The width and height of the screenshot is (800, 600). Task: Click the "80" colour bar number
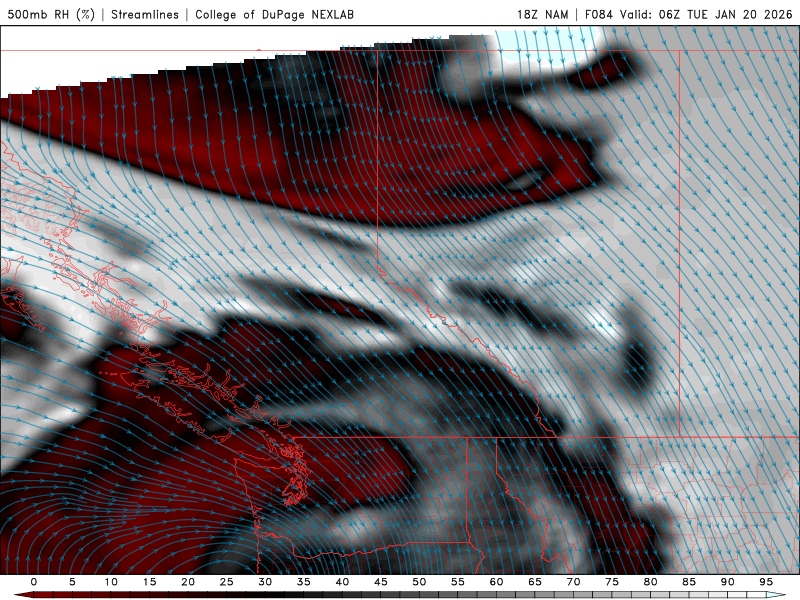pyautogui.click(x=650, y=582)
